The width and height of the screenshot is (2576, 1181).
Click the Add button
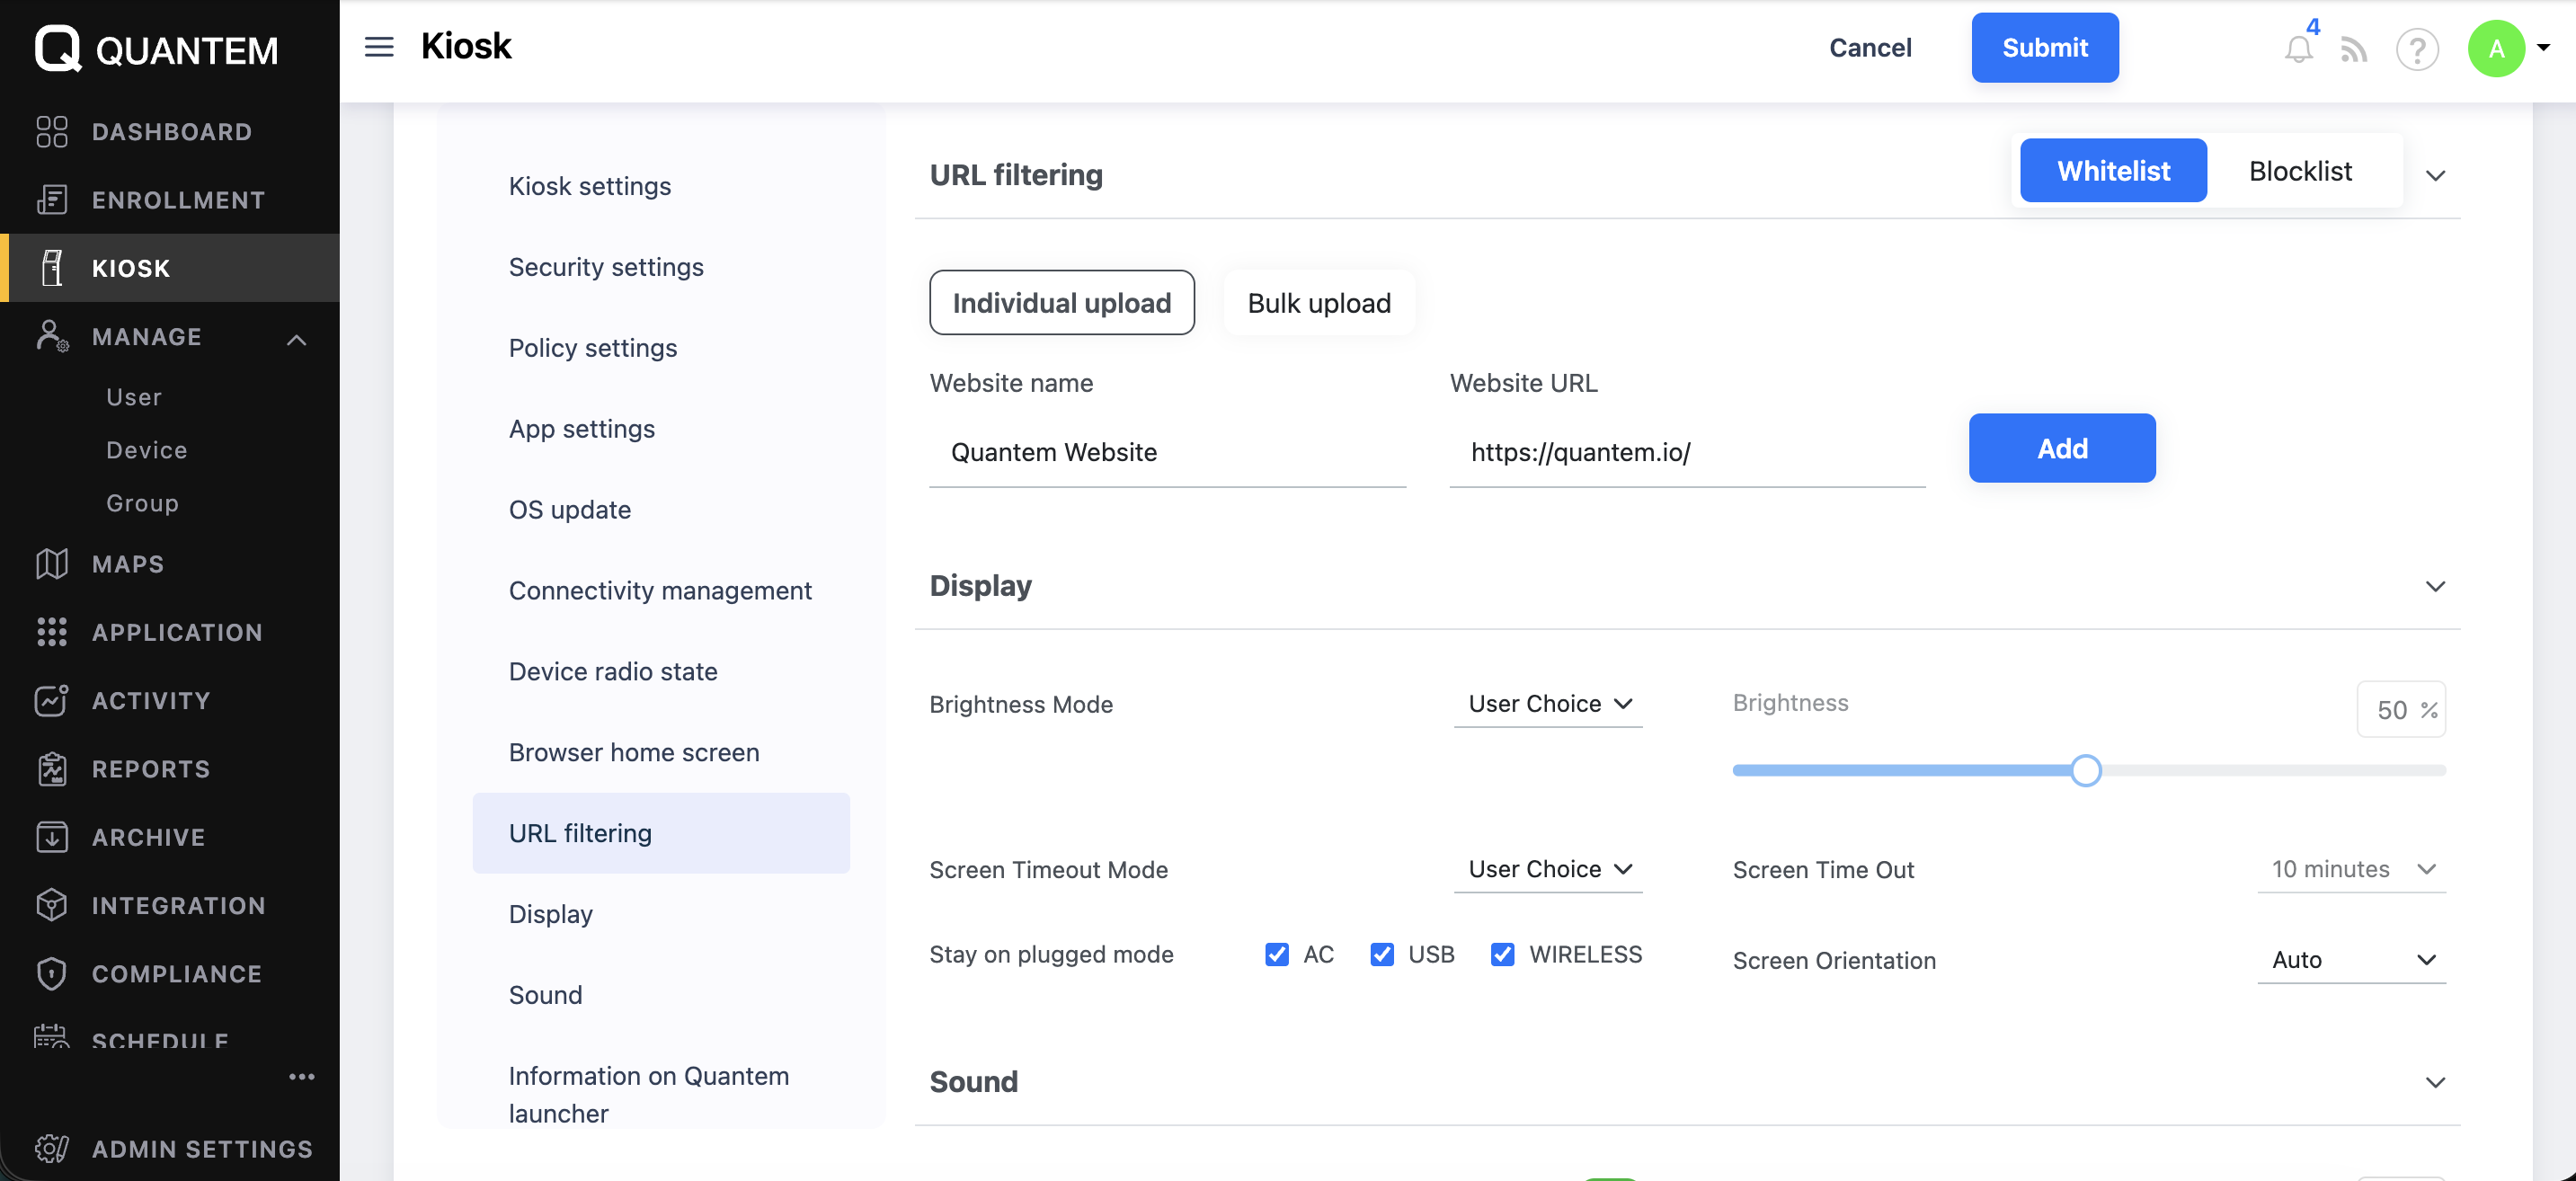[2061, 448]
